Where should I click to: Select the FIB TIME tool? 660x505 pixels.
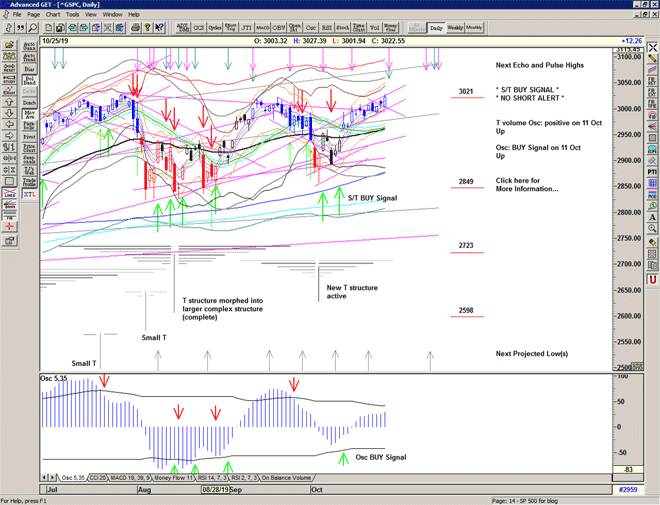click(652, 104)
